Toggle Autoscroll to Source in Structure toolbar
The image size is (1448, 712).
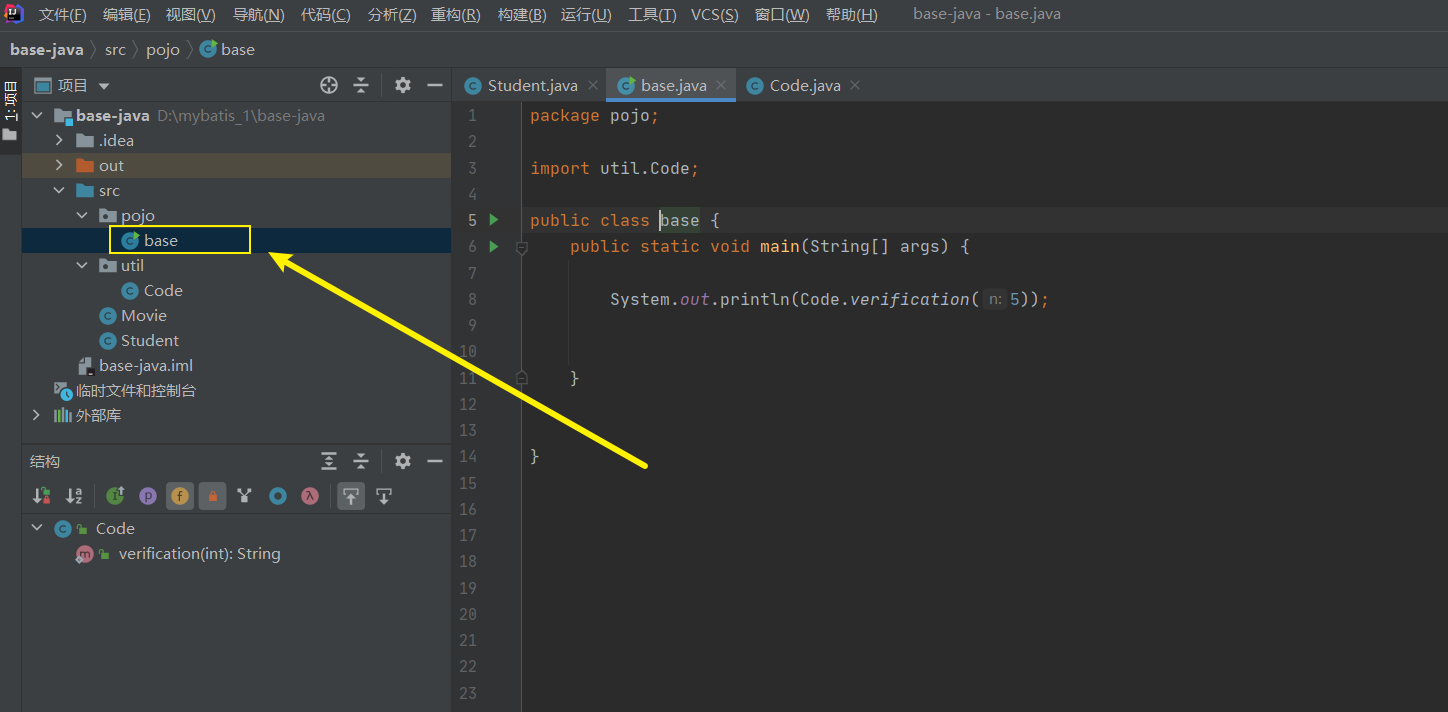(351, 495)
